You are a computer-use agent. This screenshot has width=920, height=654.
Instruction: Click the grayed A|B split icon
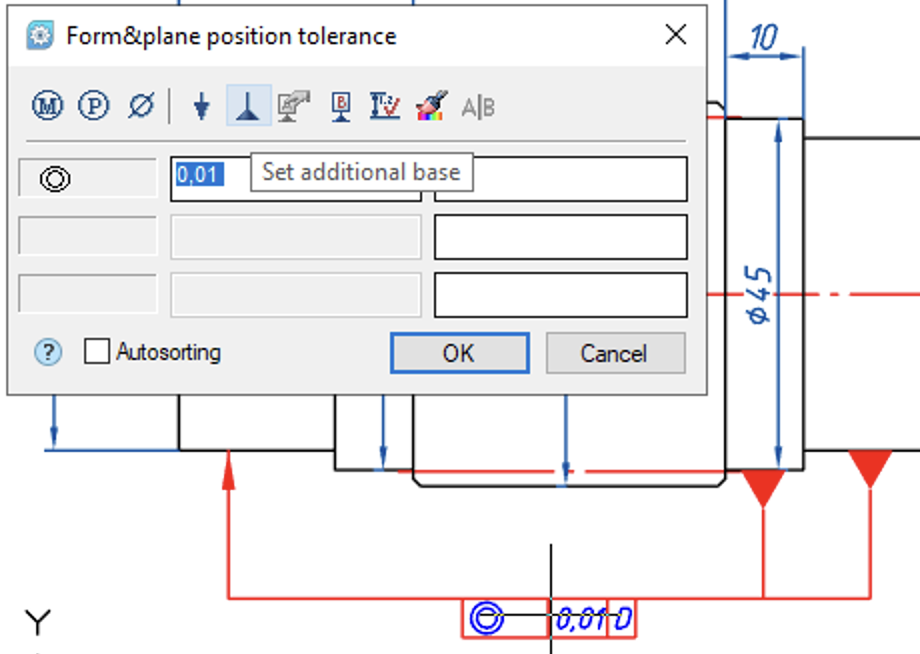pos(478,107)
